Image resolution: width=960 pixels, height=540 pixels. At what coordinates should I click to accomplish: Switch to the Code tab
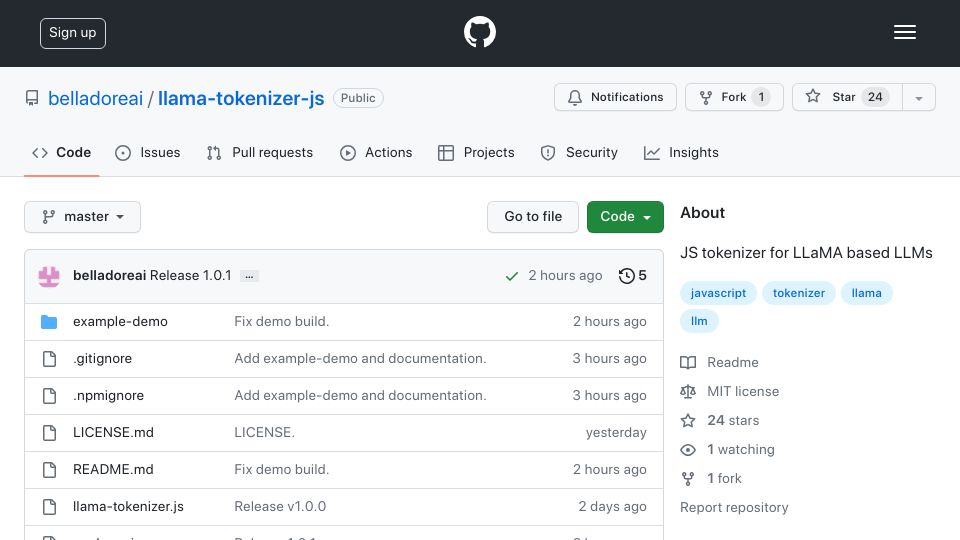point(61,152)
